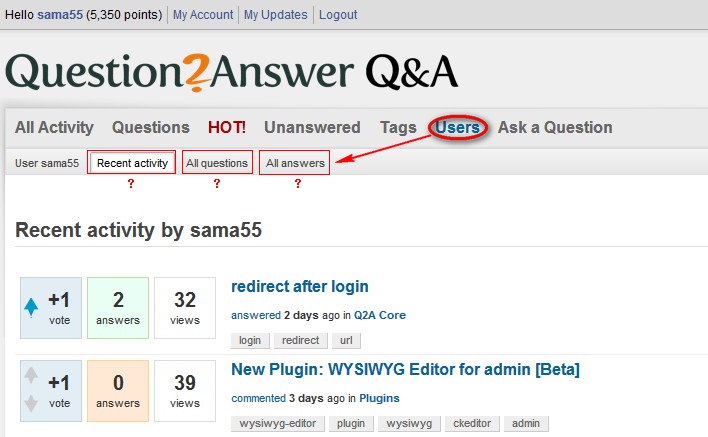Open the My Account link
Image resolution: width=708 pixels, height=437 pixels.
point(203,15)
